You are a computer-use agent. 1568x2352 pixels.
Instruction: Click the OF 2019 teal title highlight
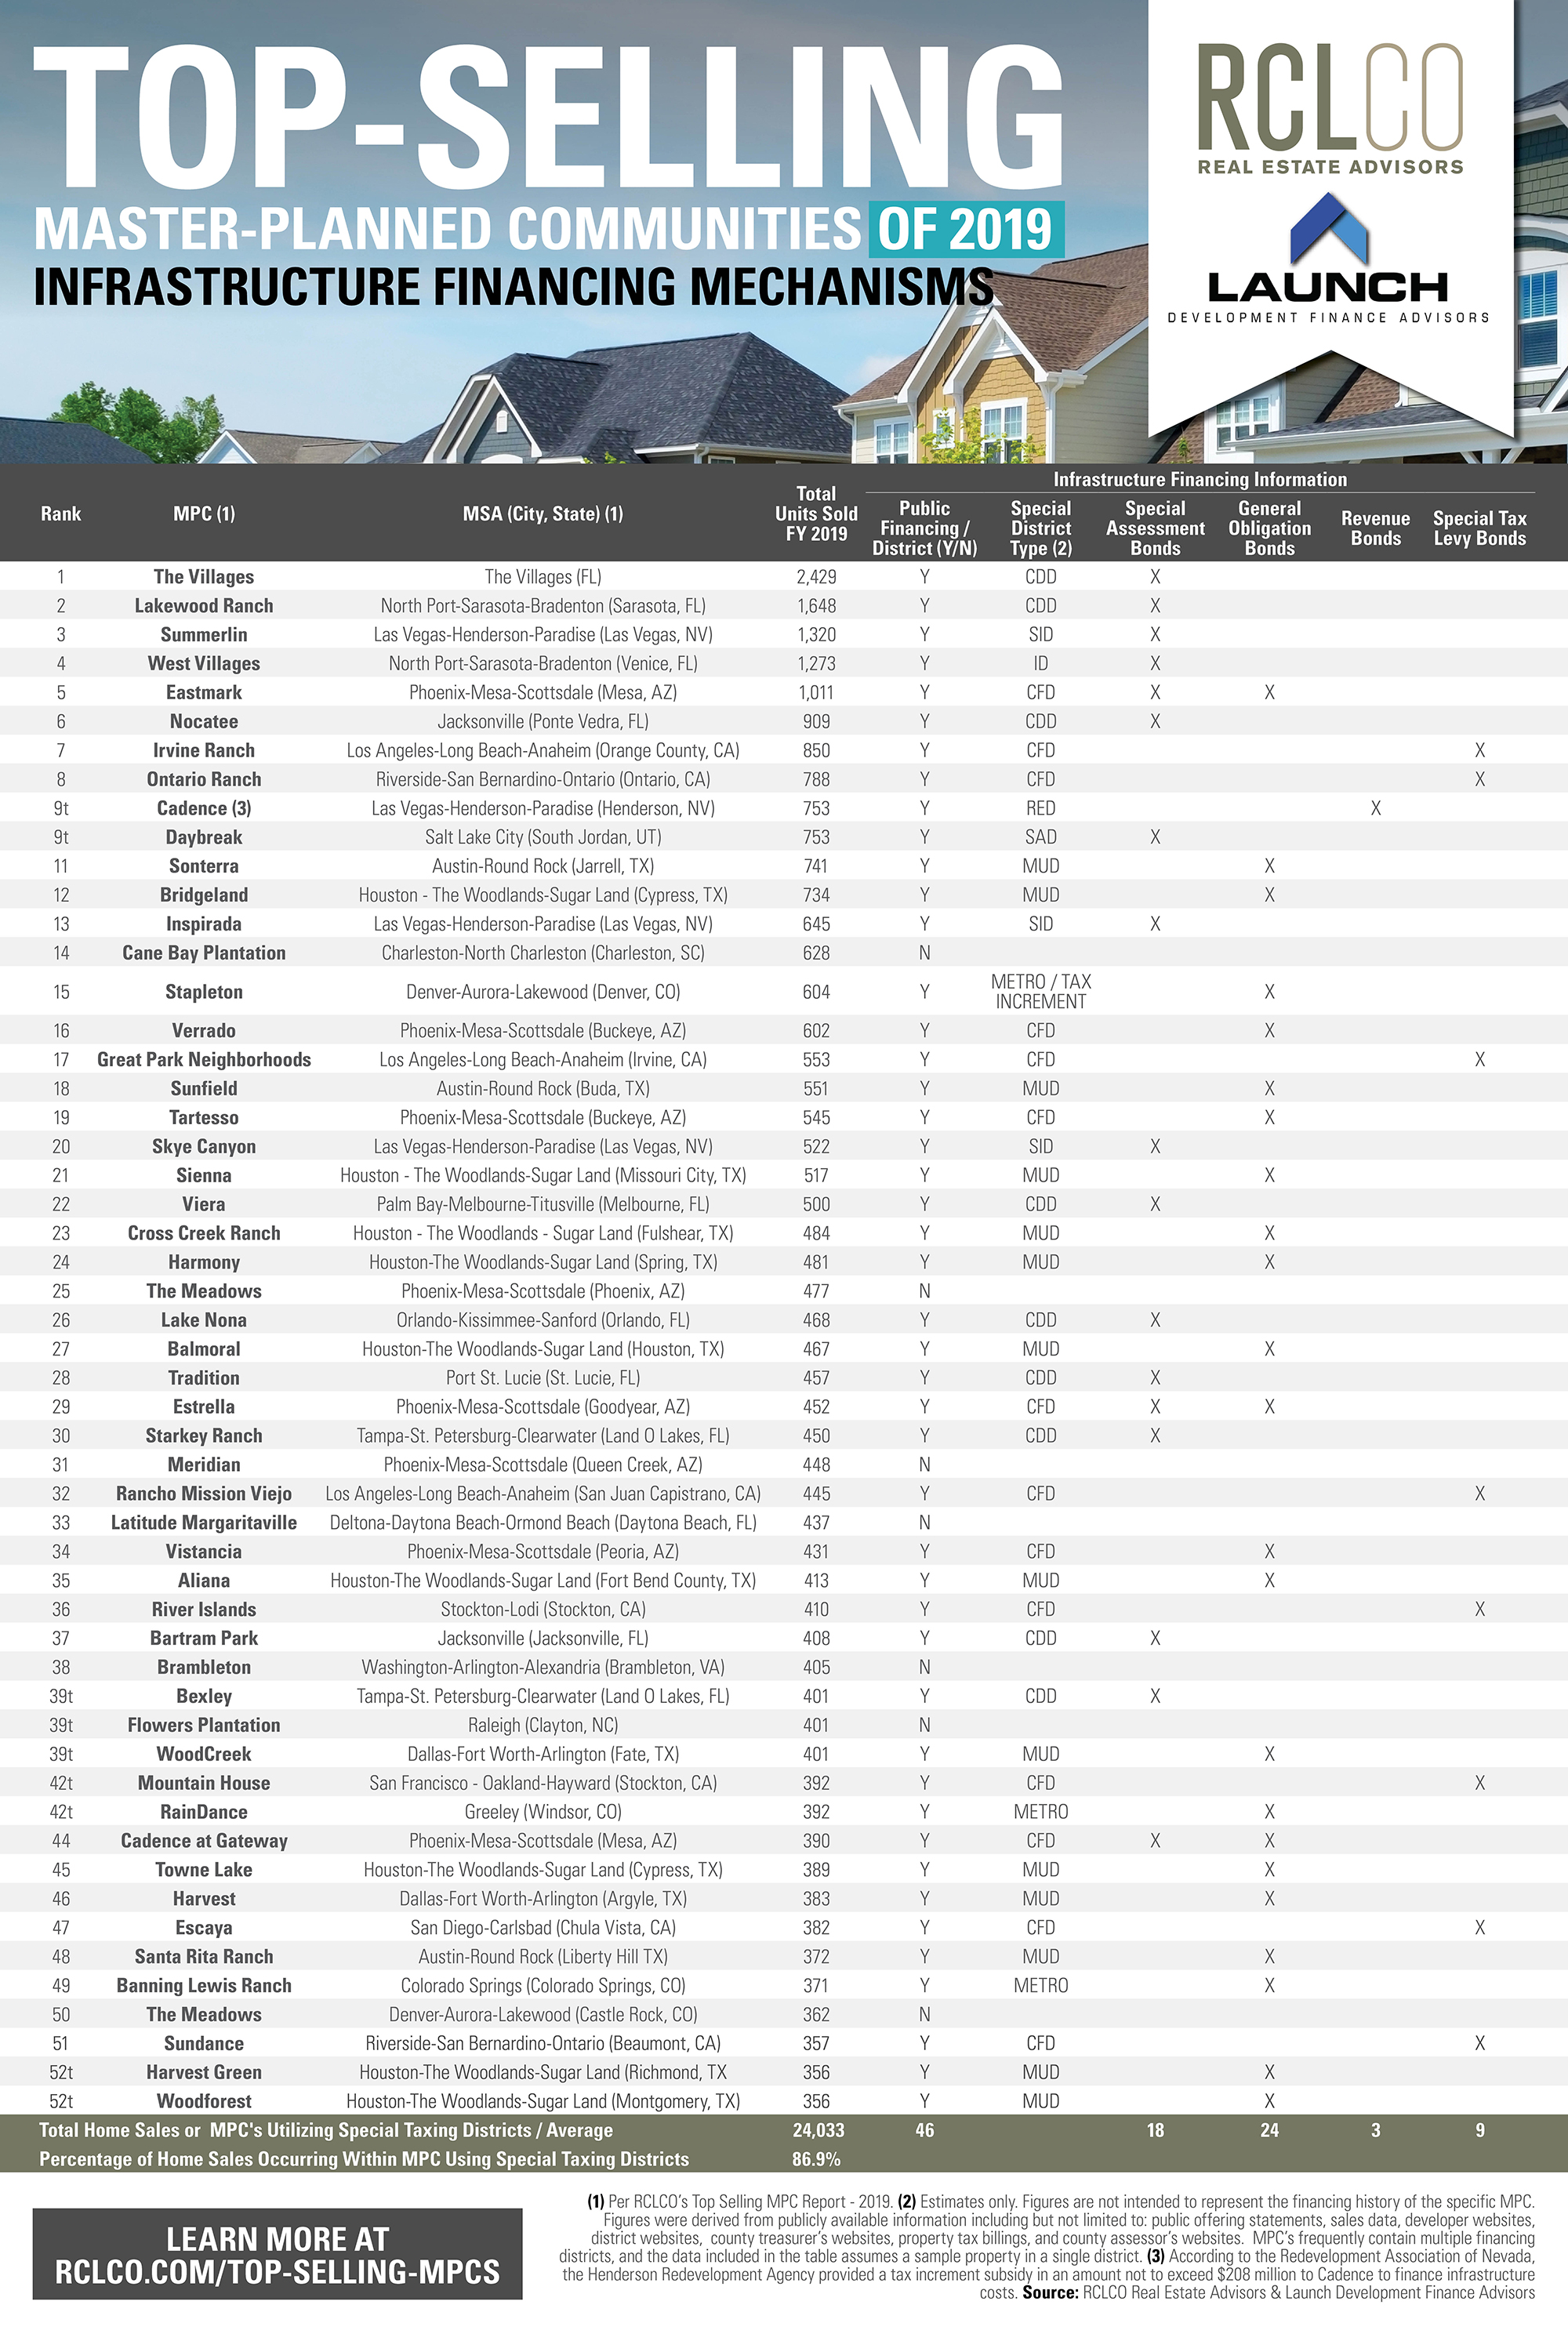[x=967, y=229]
